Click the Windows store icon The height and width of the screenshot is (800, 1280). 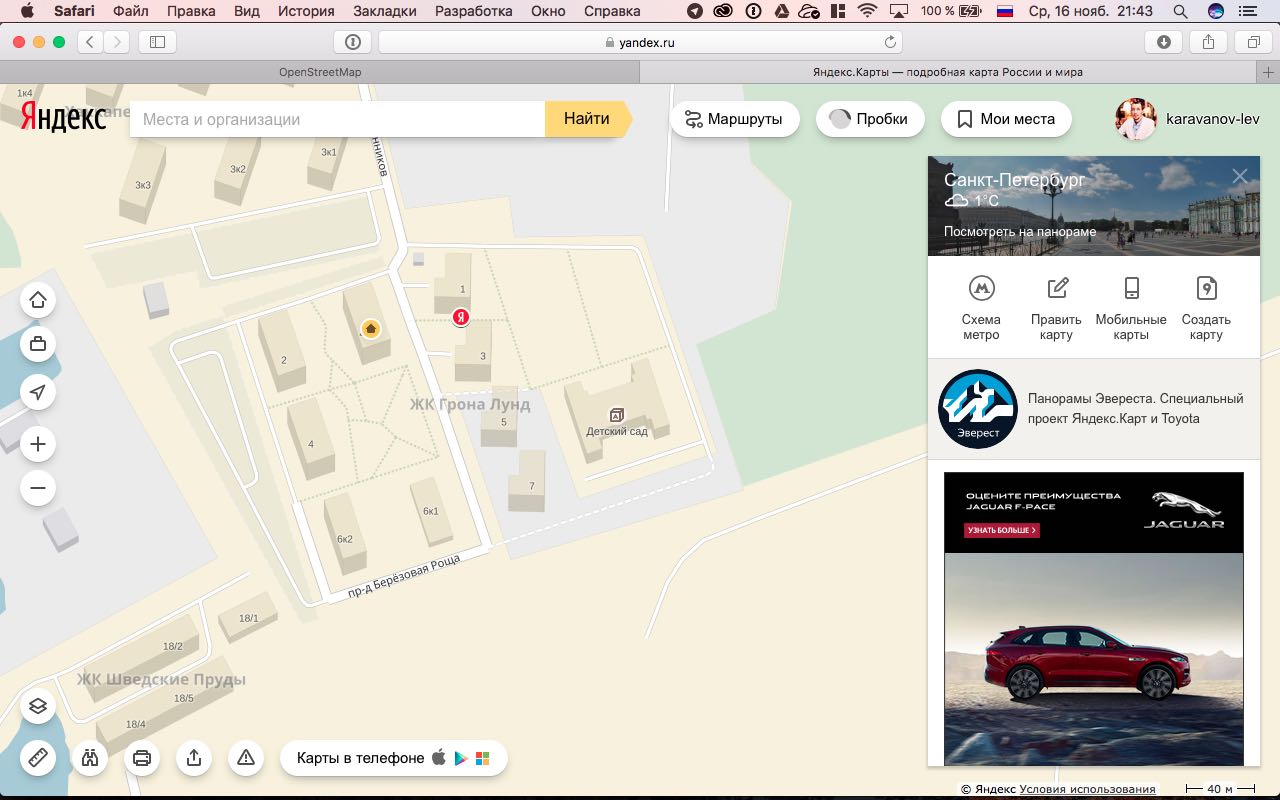[x=483, y=758]
